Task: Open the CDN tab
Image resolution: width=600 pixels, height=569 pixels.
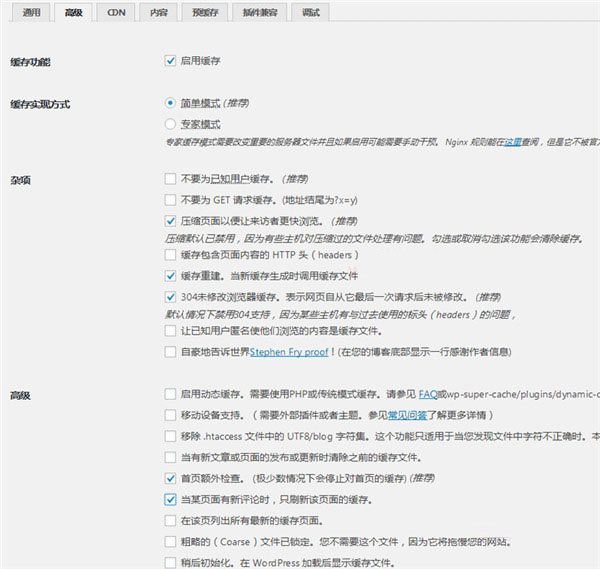Action: [116, 13]
